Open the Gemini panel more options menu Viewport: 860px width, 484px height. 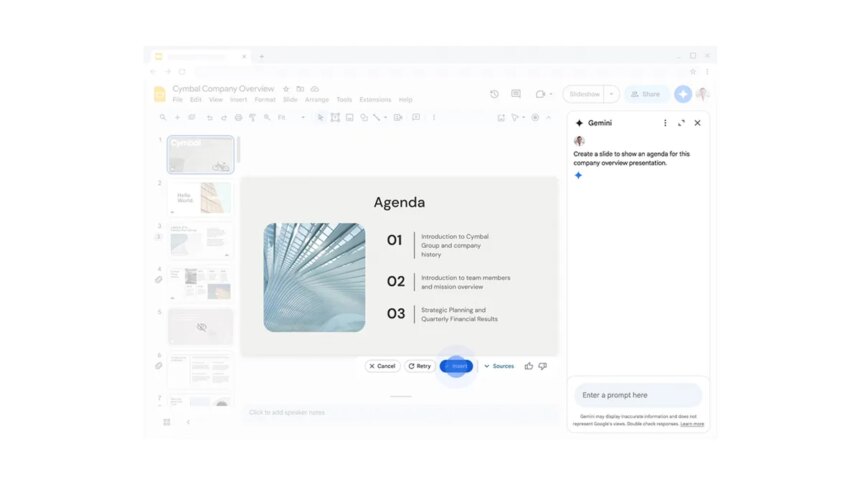point(665,123)
